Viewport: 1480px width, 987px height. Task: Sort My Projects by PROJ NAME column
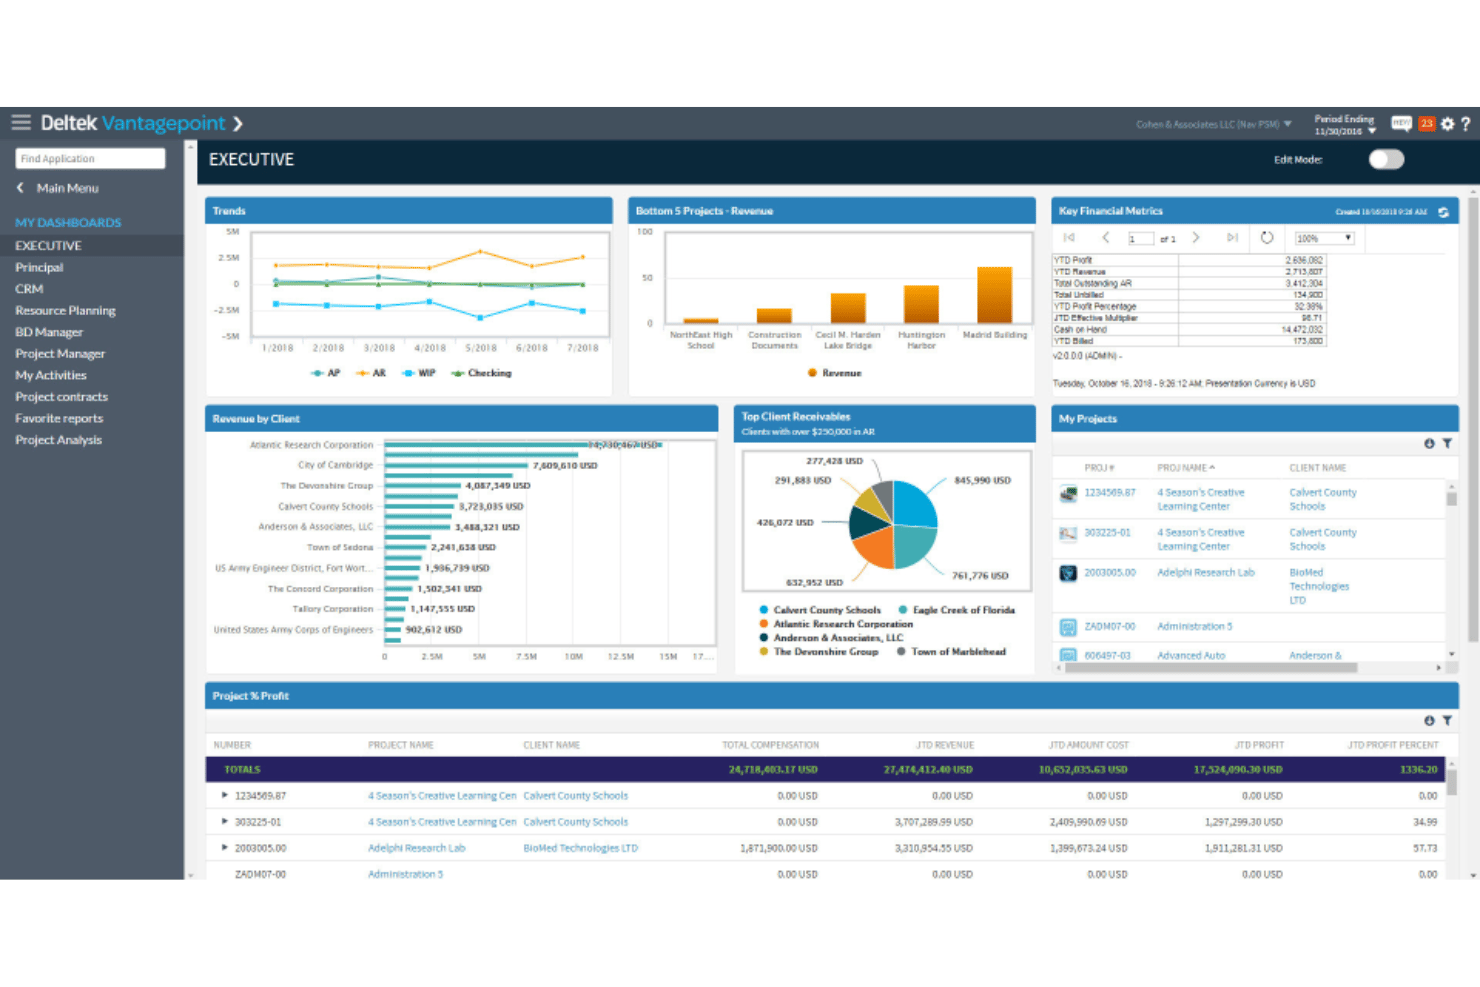click(x=1186, y=468)
